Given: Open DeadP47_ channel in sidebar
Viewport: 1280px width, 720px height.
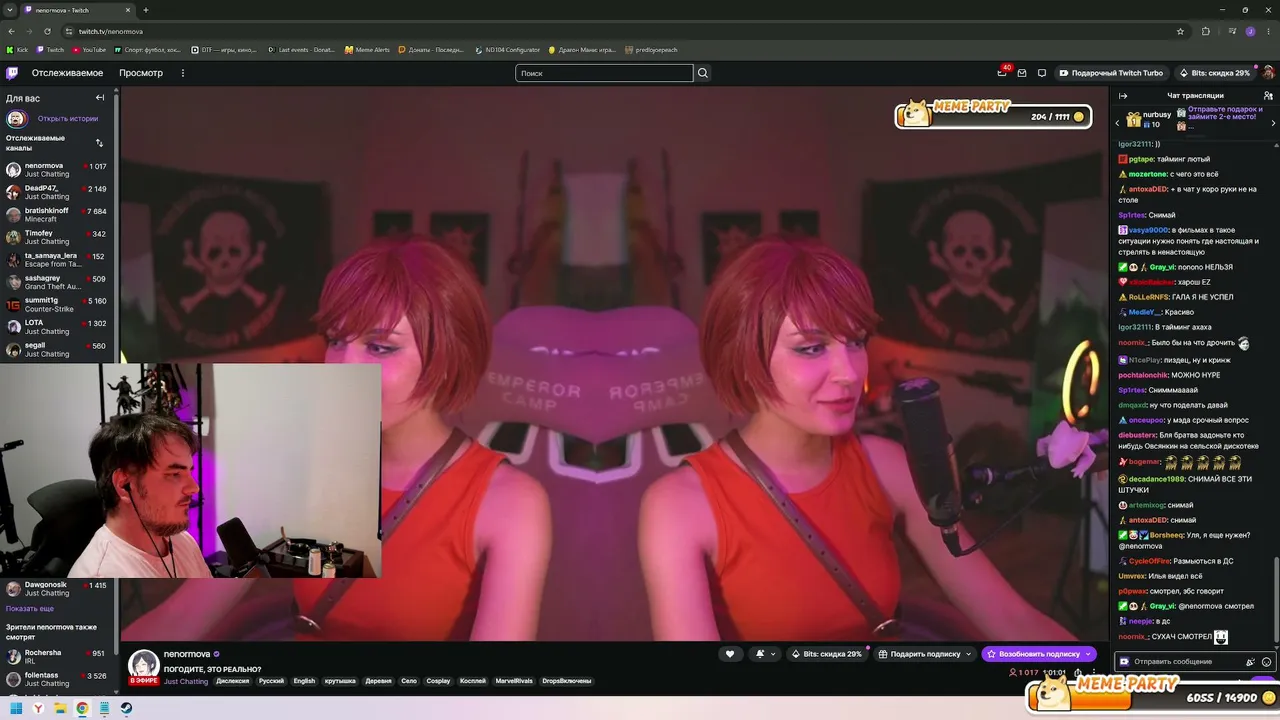Looking at the screenshot, I should coord(56,192).
